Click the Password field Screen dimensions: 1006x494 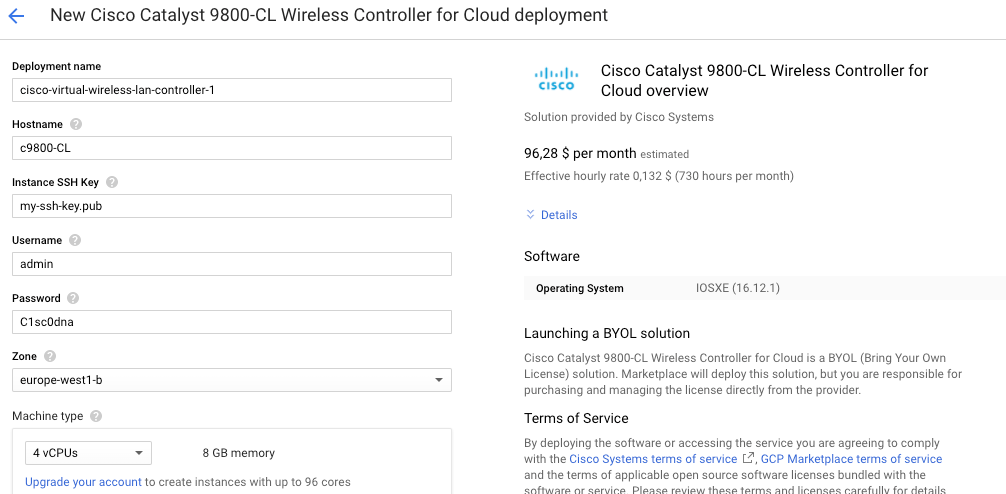point(231,322)
